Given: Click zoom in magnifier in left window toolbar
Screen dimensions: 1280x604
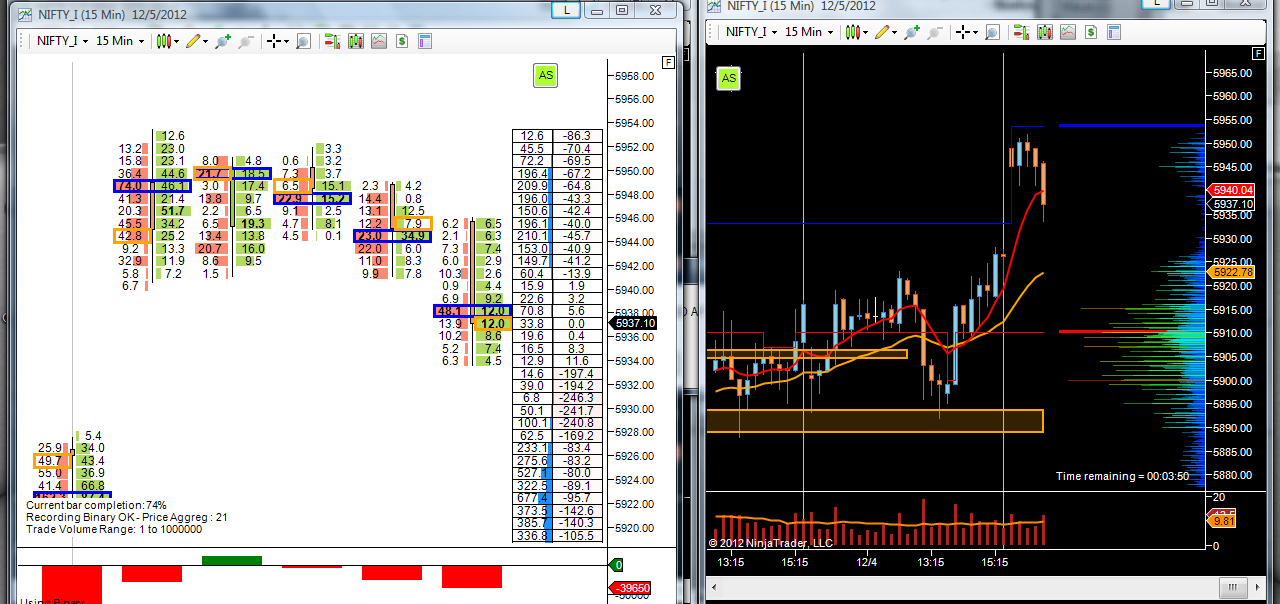Looking at the screenshot, I should [x=221, y=41].
